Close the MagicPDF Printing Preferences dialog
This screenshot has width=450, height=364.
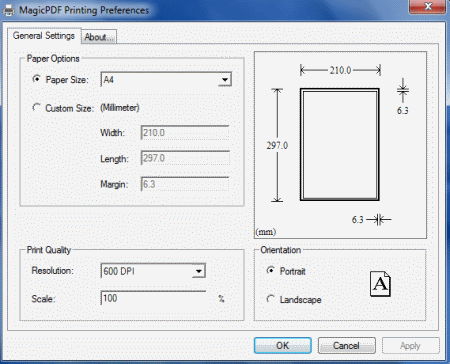pos(427,7)
